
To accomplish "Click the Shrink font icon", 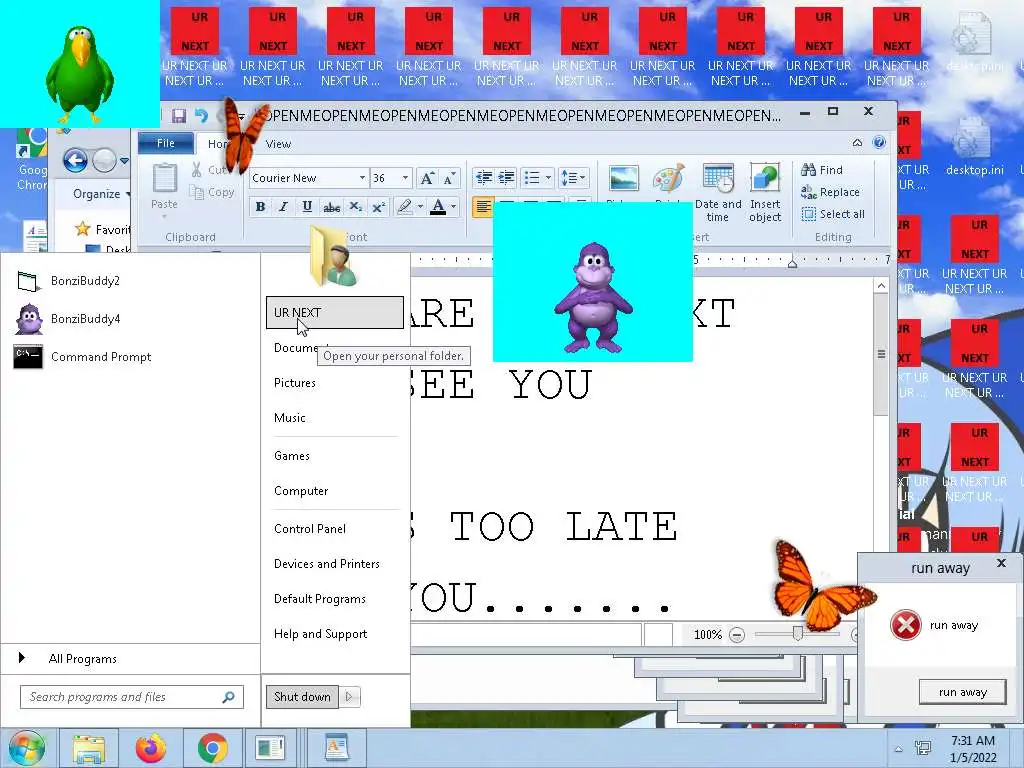I will [449, 178].
